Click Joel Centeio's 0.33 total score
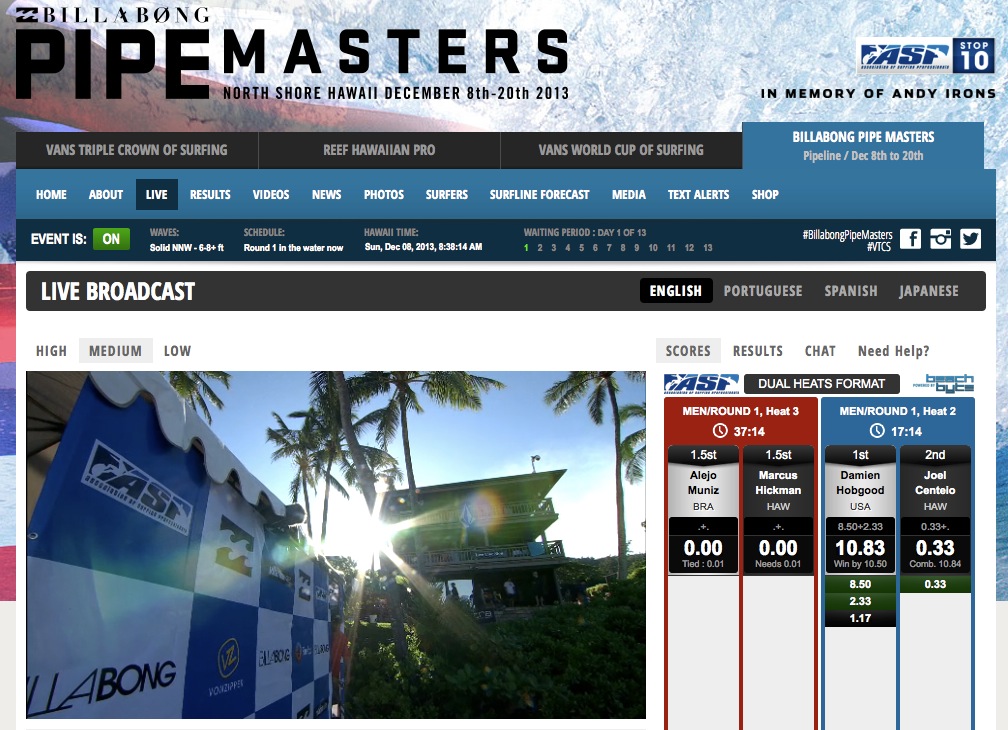The image size is (1008, 730). click(x=935, y=548)
